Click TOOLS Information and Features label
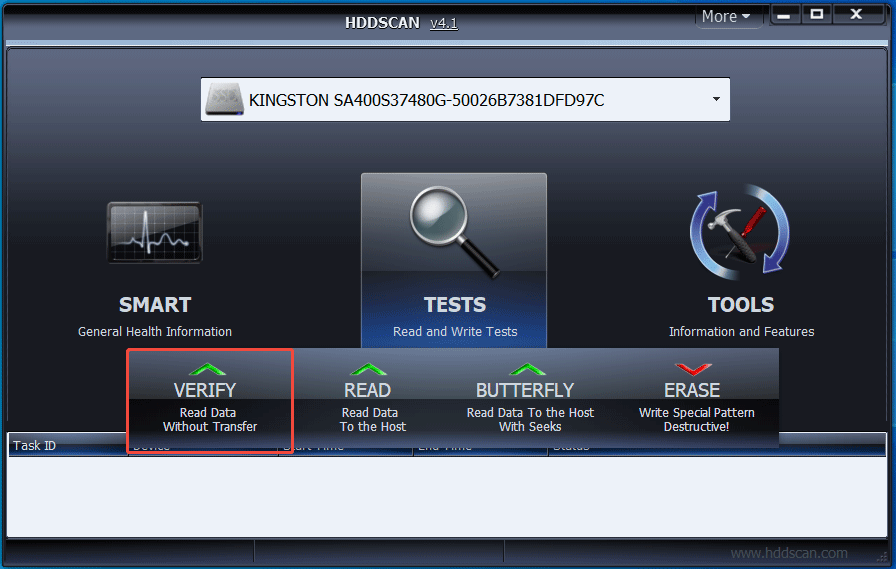Screen dimensions: 896x569 pos(741,331)
